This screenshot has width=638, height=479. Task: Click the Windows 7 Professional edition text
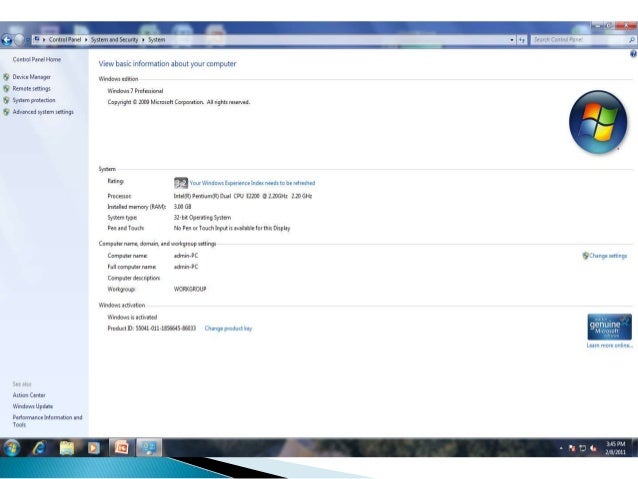point(135,91)
